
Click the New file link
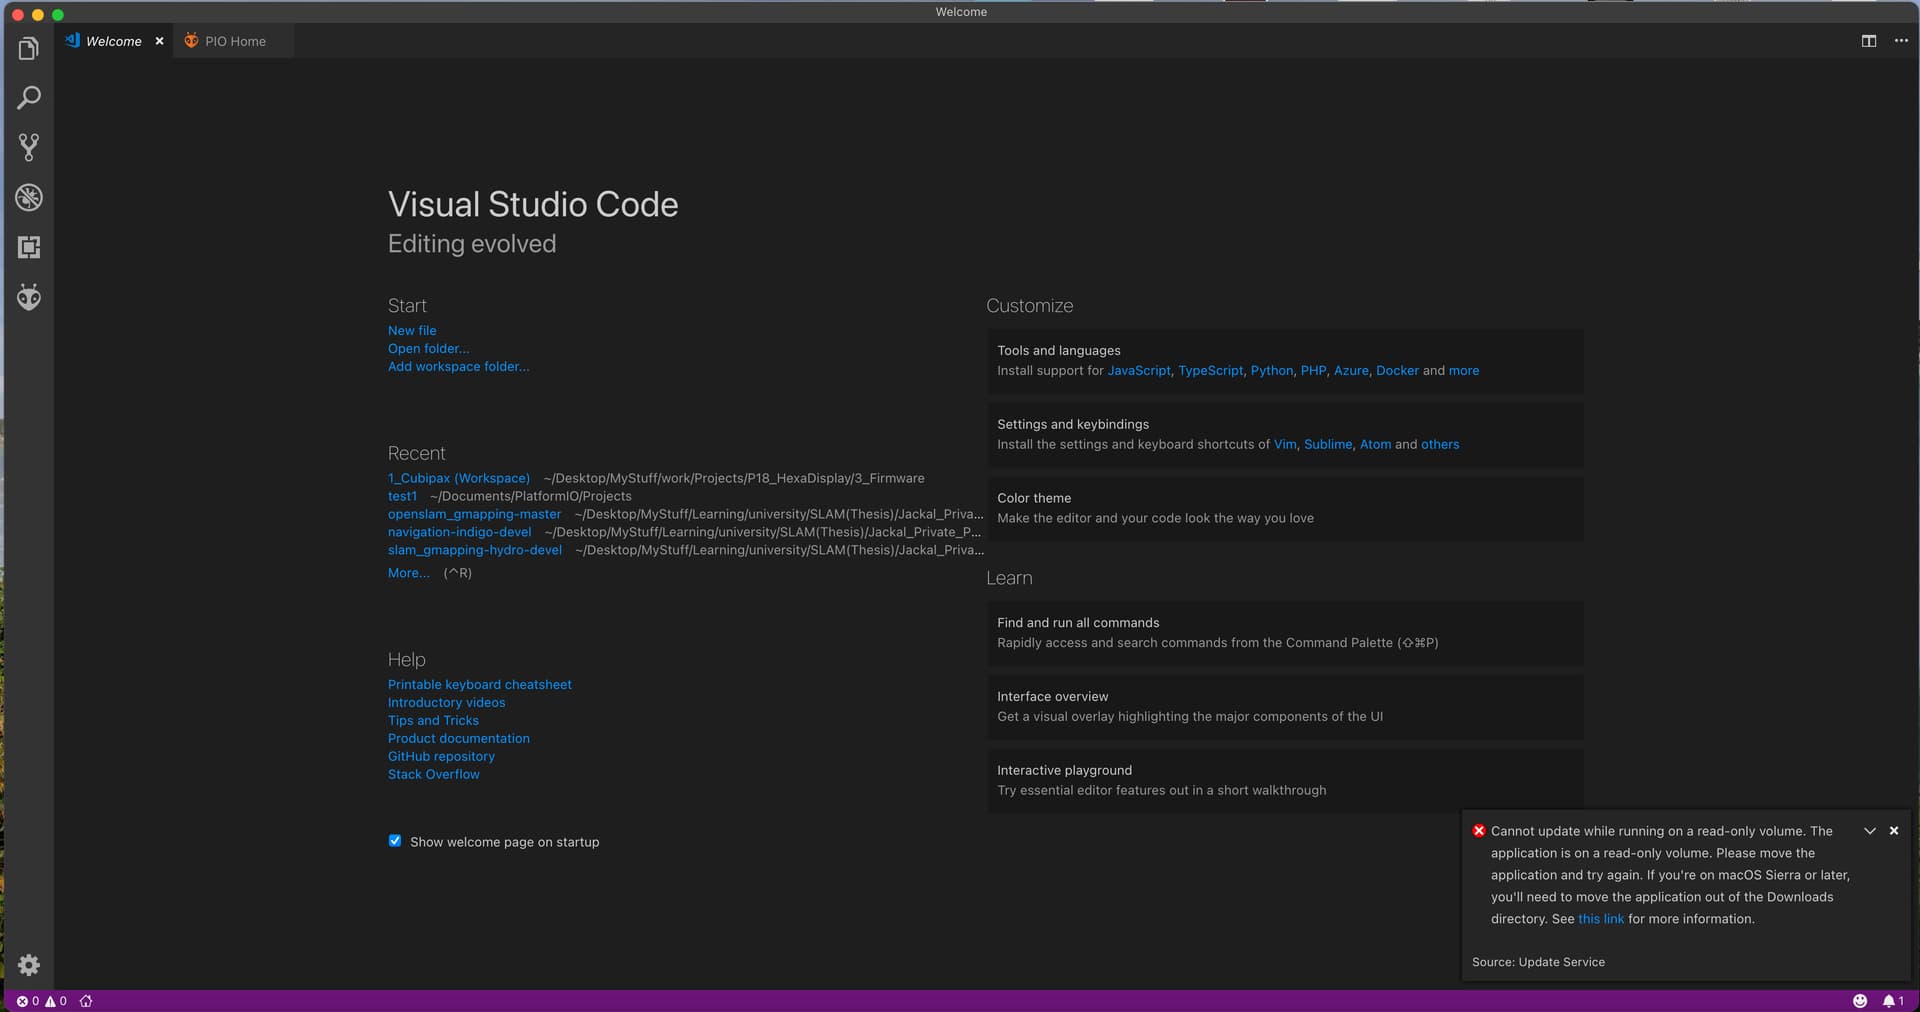point(412,330)
